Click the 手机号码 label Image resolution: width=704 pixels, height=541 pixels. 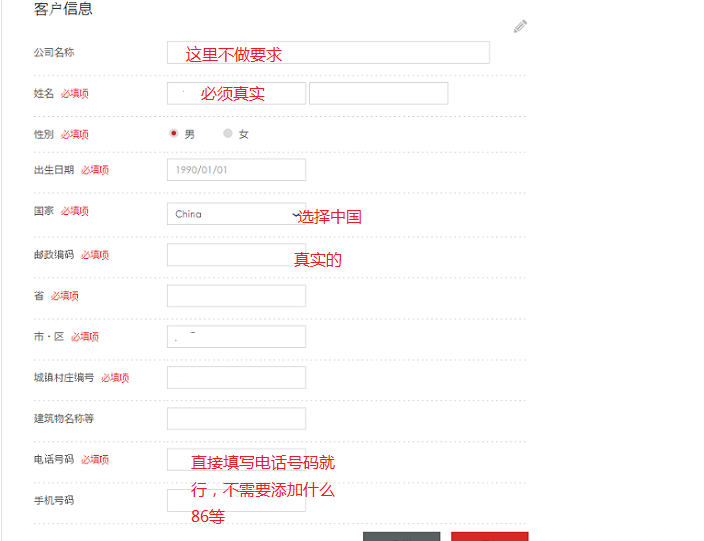pos(54,500)
